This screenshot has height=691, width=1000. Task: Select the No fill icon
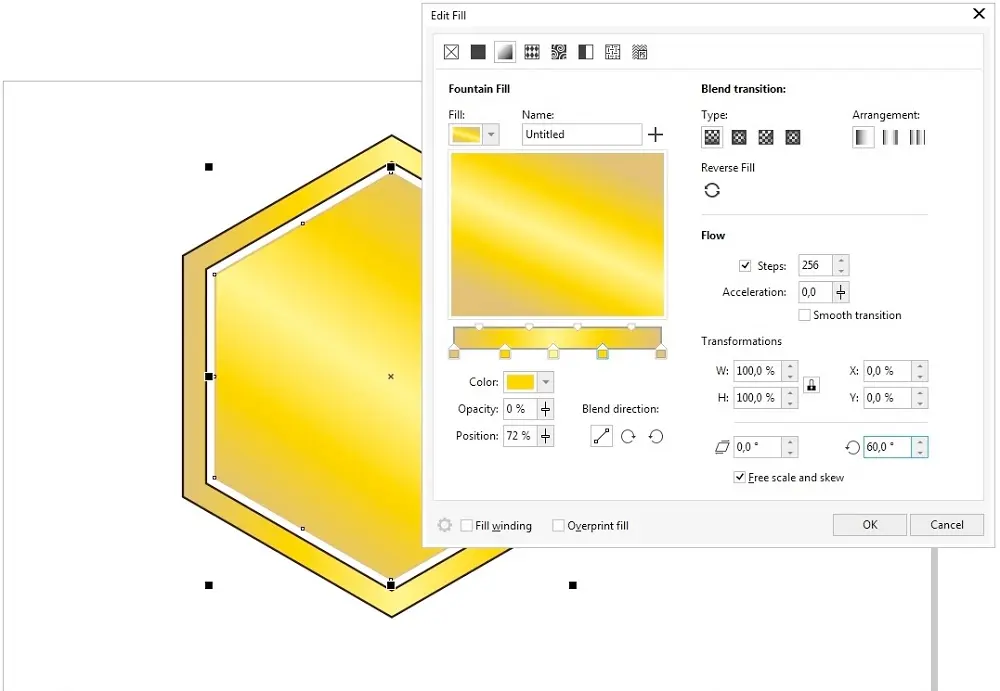(452, 52)
